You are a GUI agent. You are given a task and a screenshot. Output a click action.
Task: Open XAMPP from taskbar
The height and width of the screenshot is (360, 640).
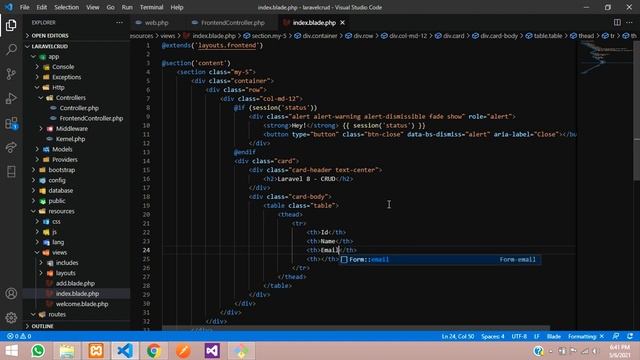coord(96,351)
